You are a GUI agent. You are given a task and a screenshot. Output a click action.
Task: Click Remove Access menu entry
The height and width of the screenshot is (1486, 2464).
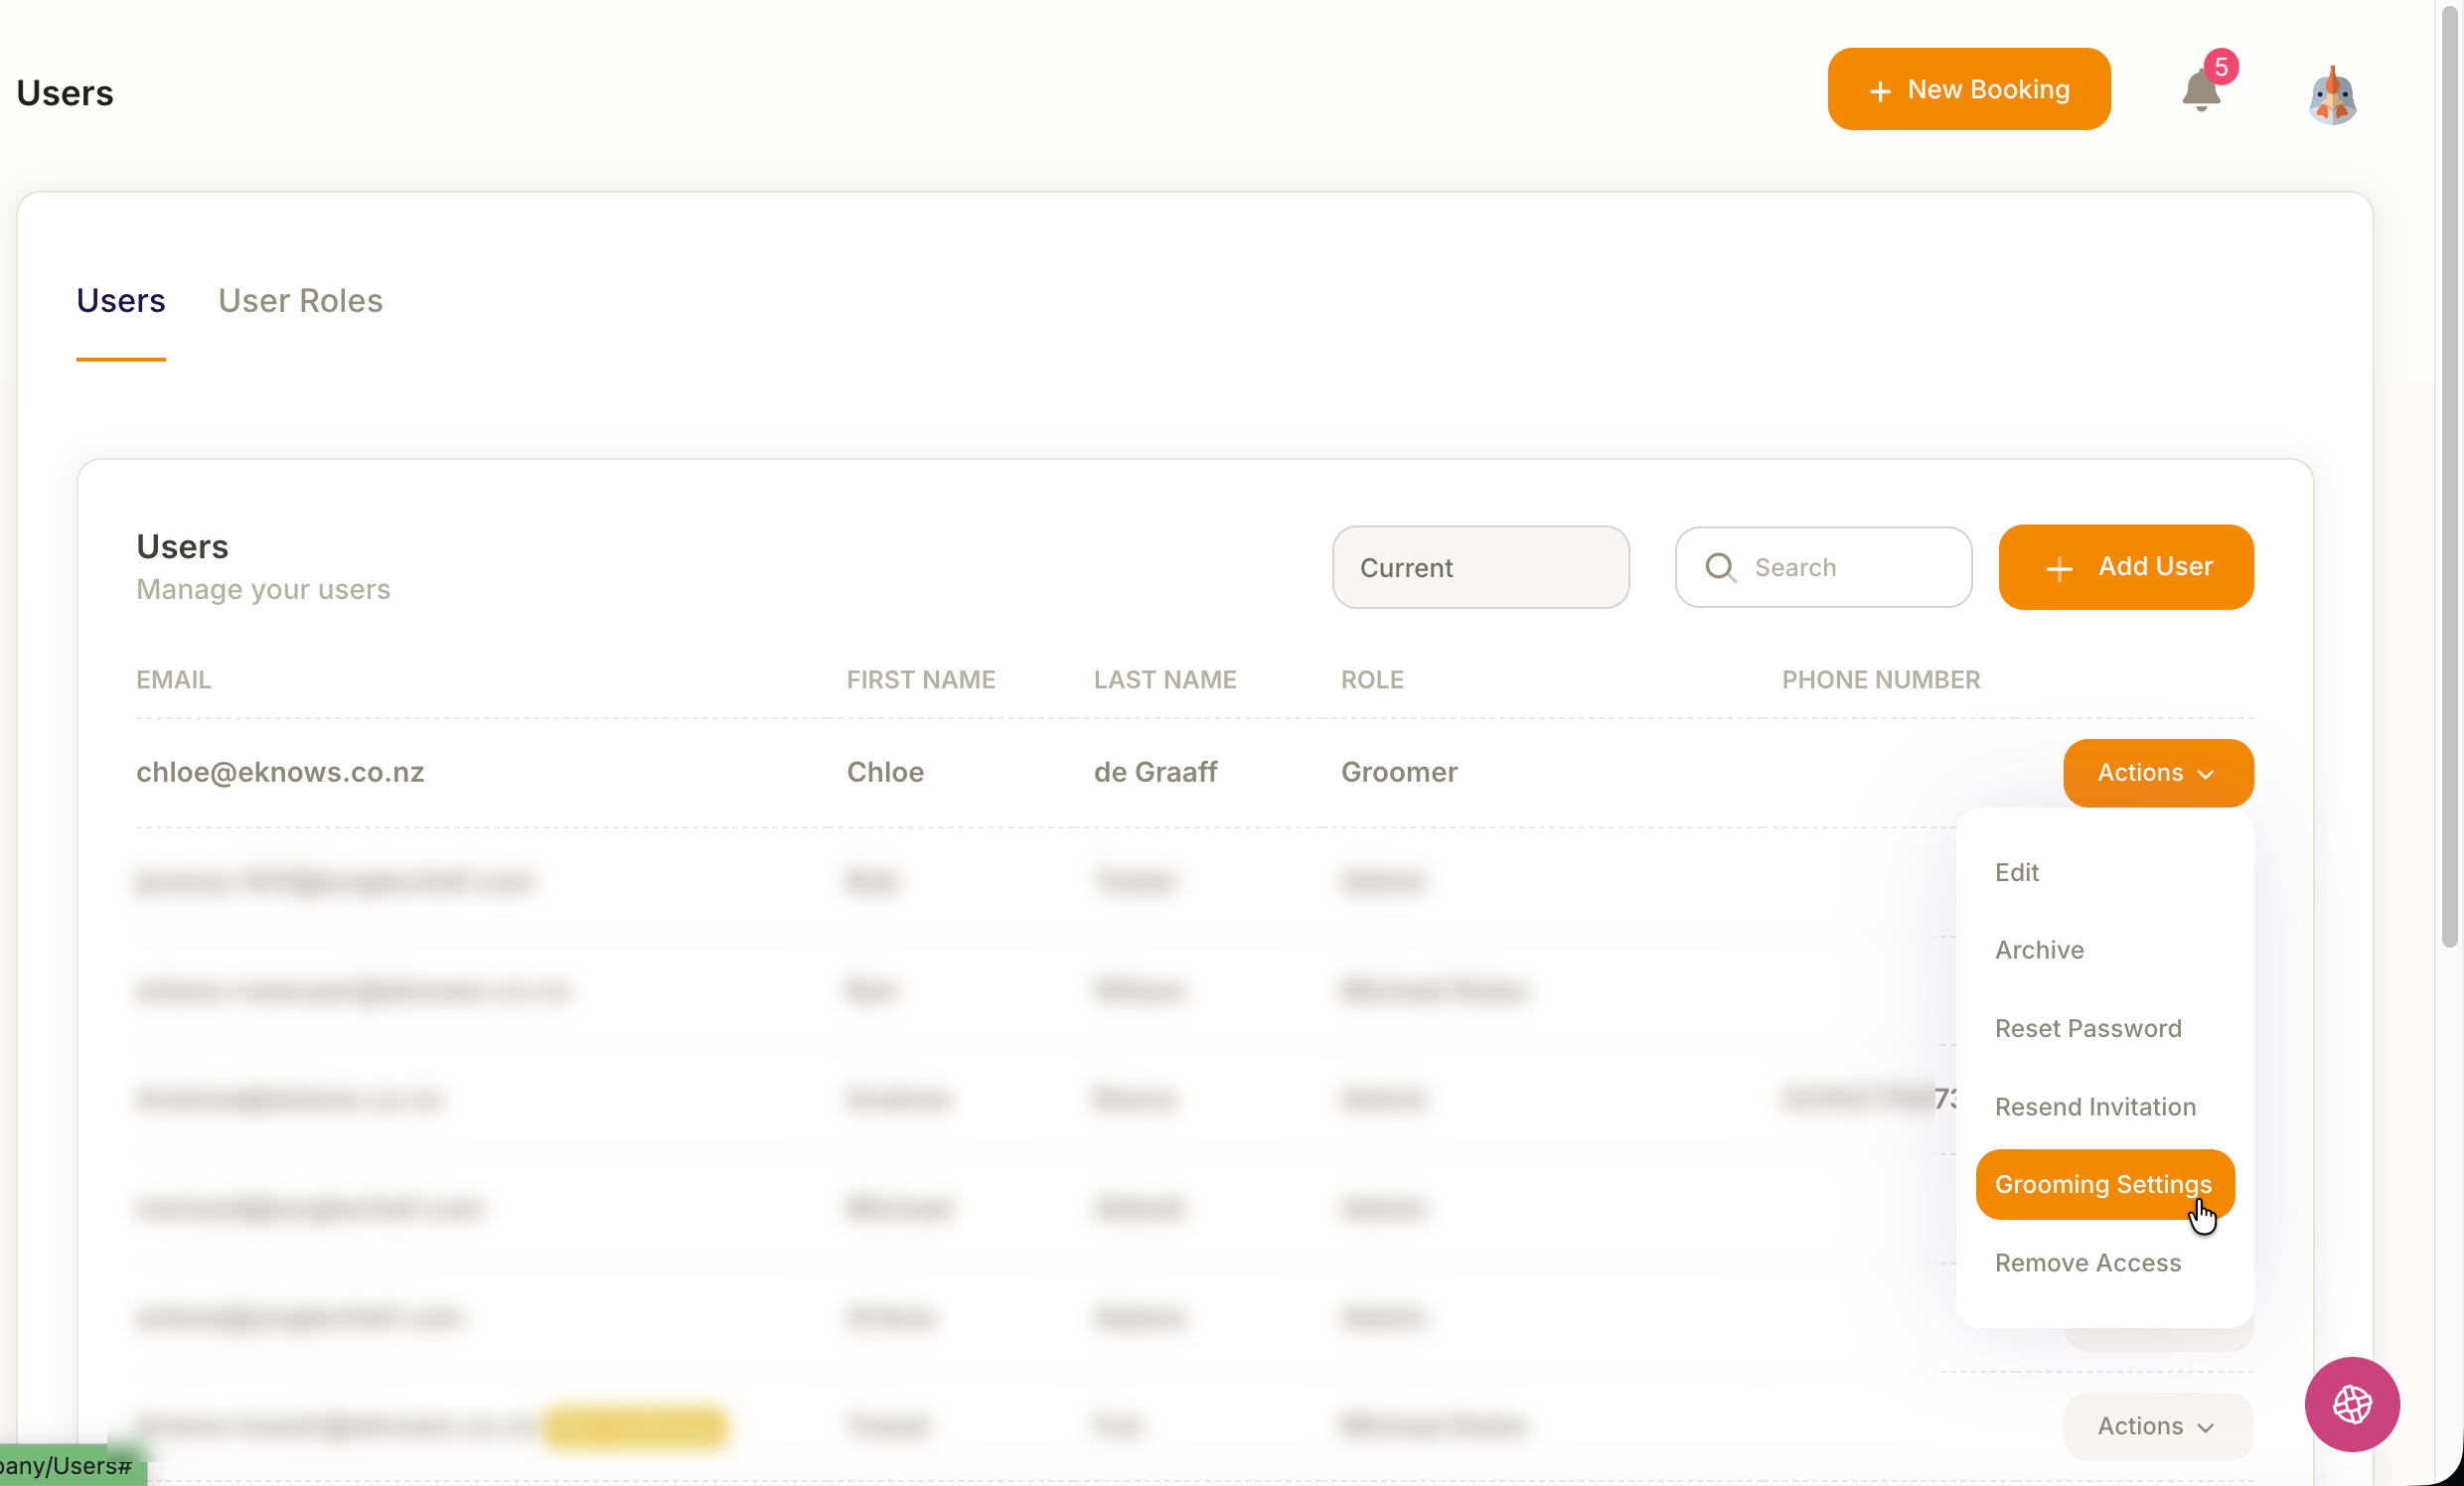click(x=2087, y=1262)
